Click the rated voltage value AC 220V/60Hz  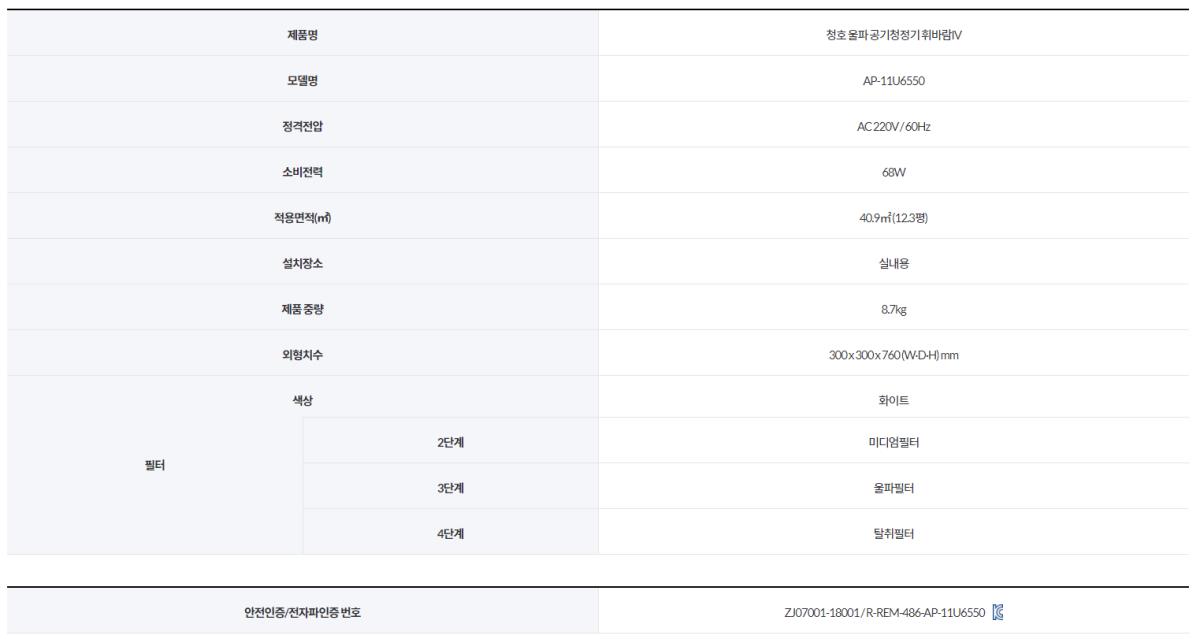[x=895, y=127]
